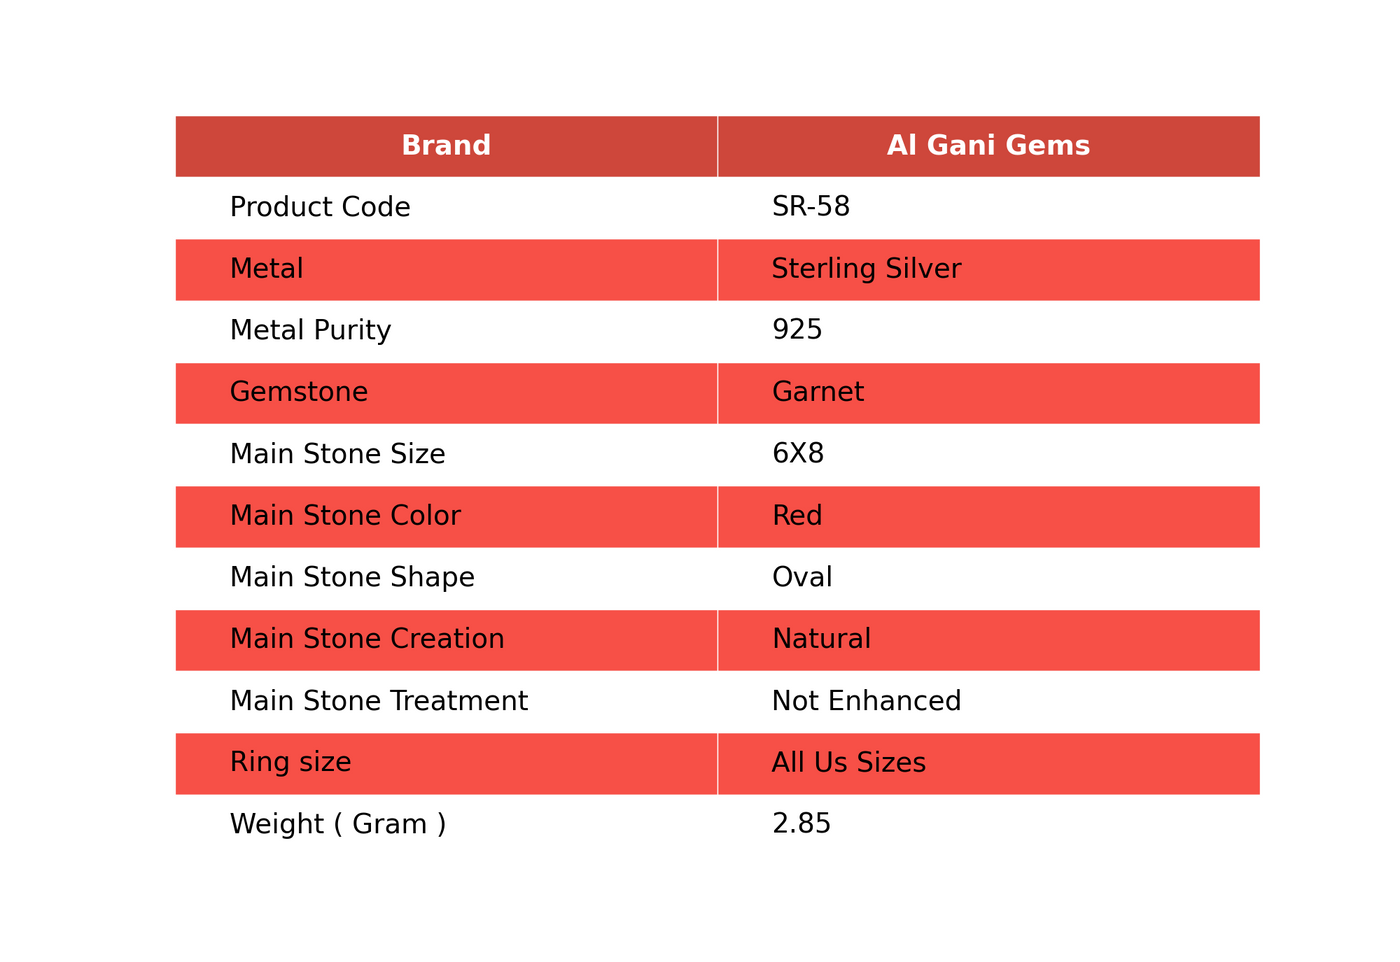Click the Natural value cell
The width and height of the screenshot is (1400, 962).
click(x=989, y=640)
